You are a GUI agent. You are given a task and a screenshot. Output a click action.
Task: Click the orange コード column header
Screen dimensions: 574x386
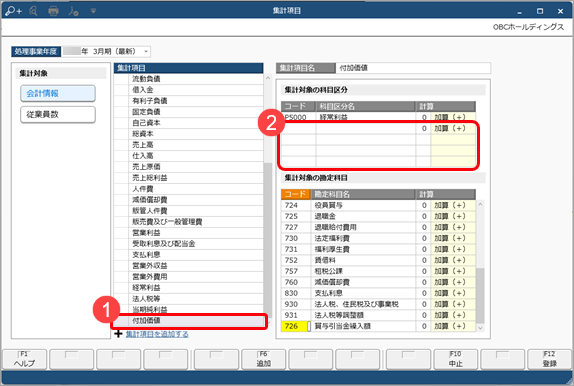click(296, 194)
